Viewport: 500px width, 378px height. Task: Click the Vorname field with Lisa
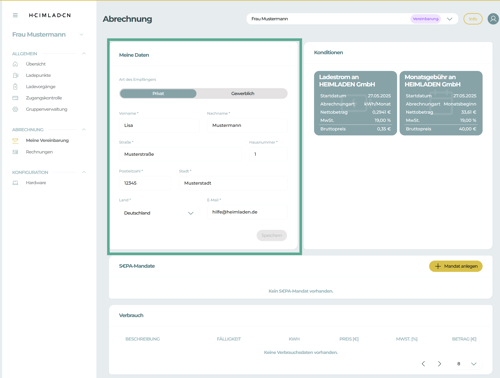click(x=159, y=125)
